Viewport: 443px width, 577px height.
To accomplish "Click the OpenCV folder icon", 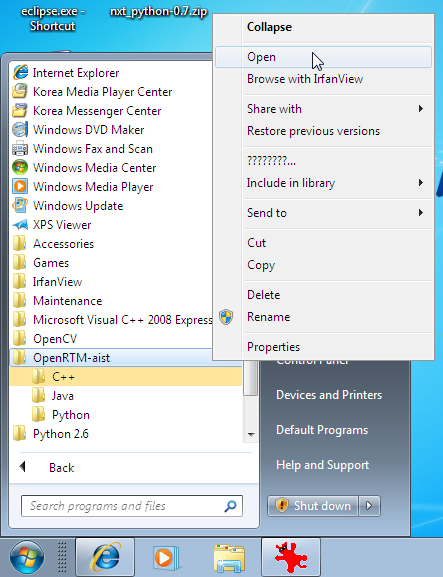I will click(20, 339).
